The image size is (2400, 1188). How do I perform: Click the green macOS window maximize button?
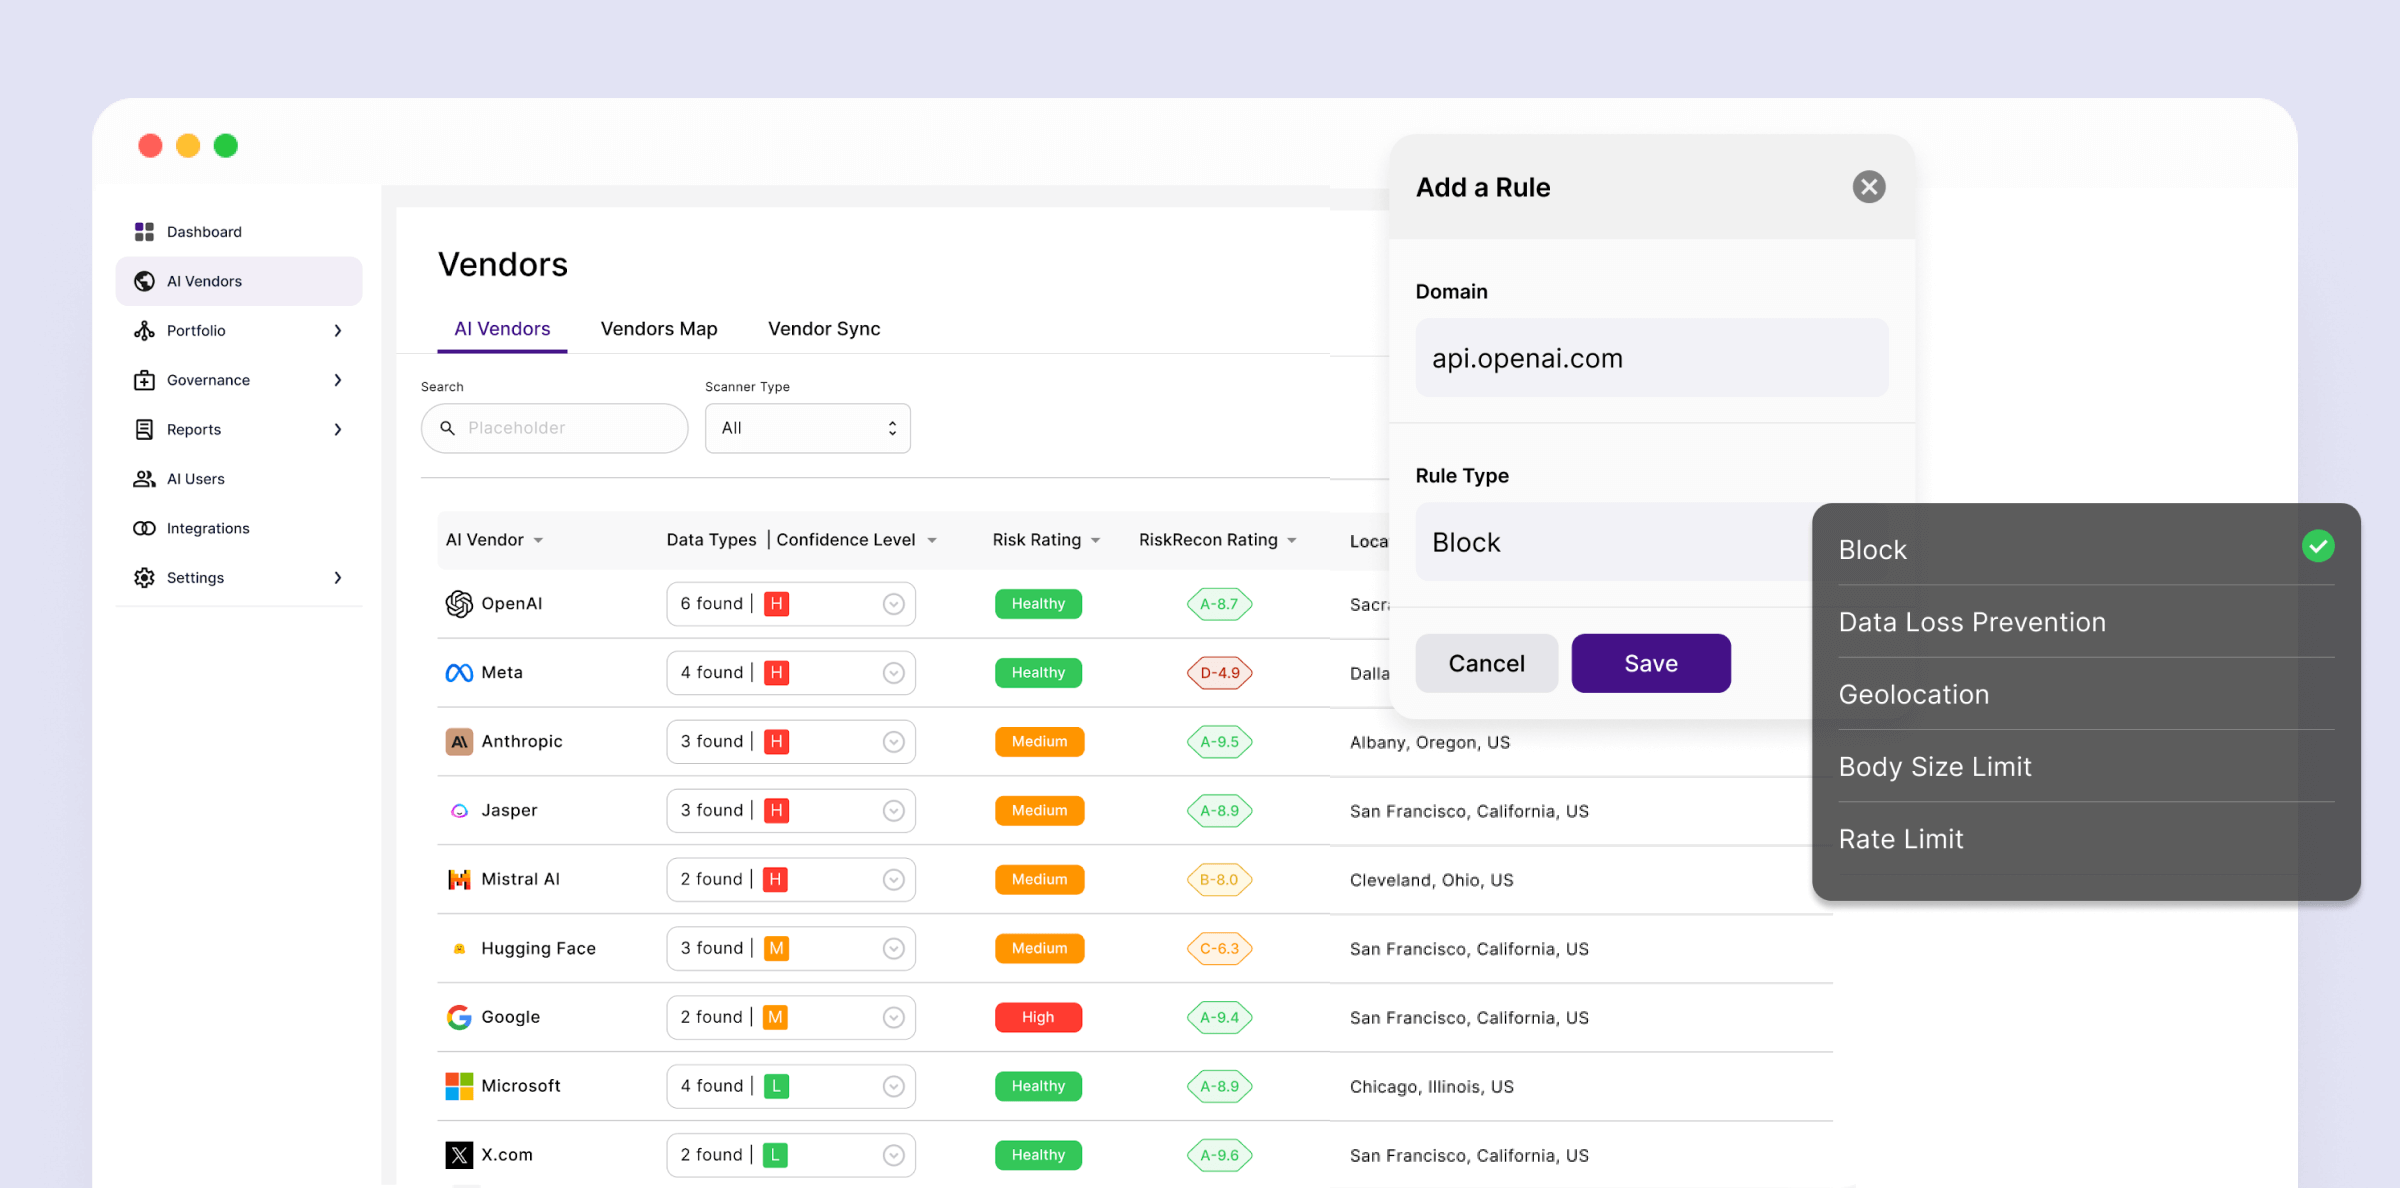point(226,146)
